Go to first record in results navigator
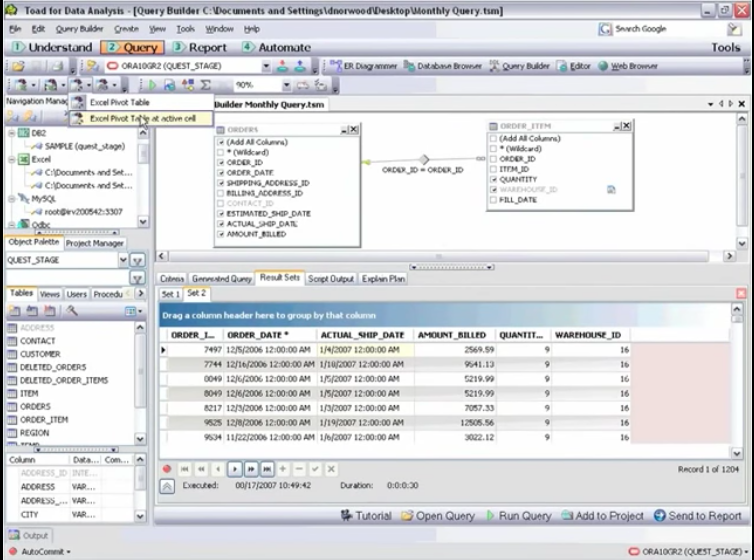The image size is (754, 560). [185, 469]
